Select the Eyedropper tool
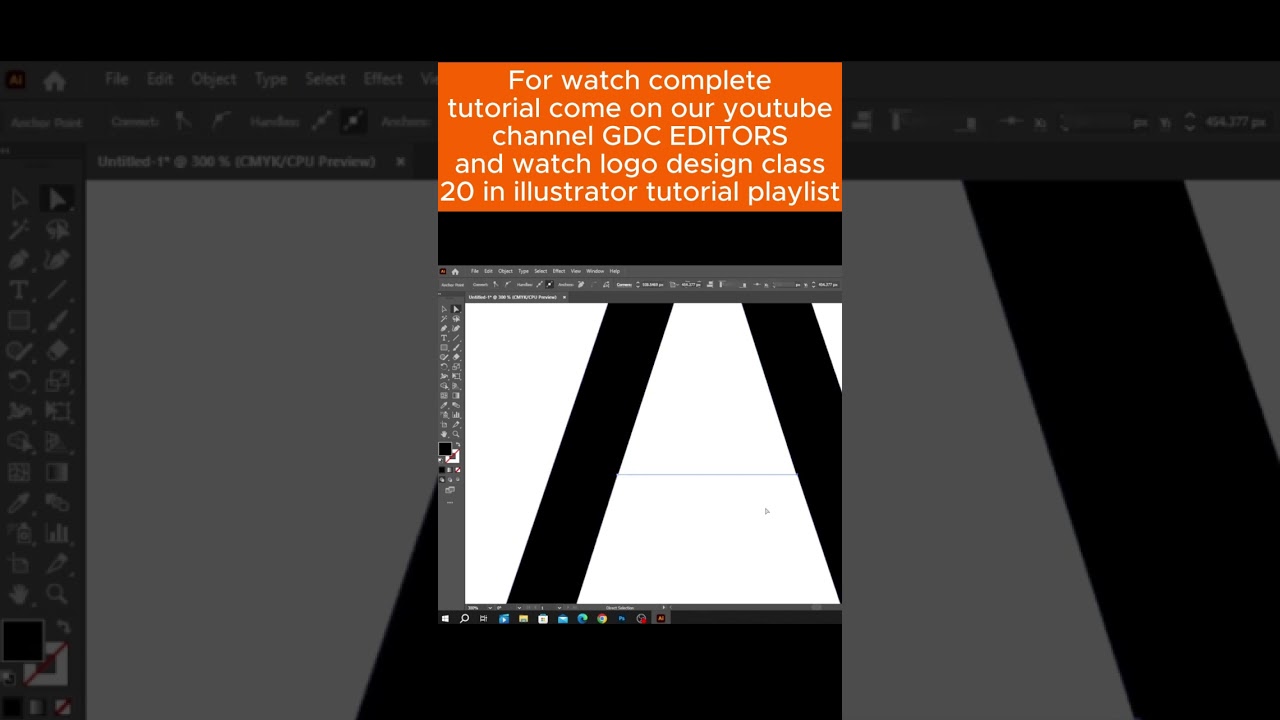This screenshot has height=720, width=1280. click(444, 405)
